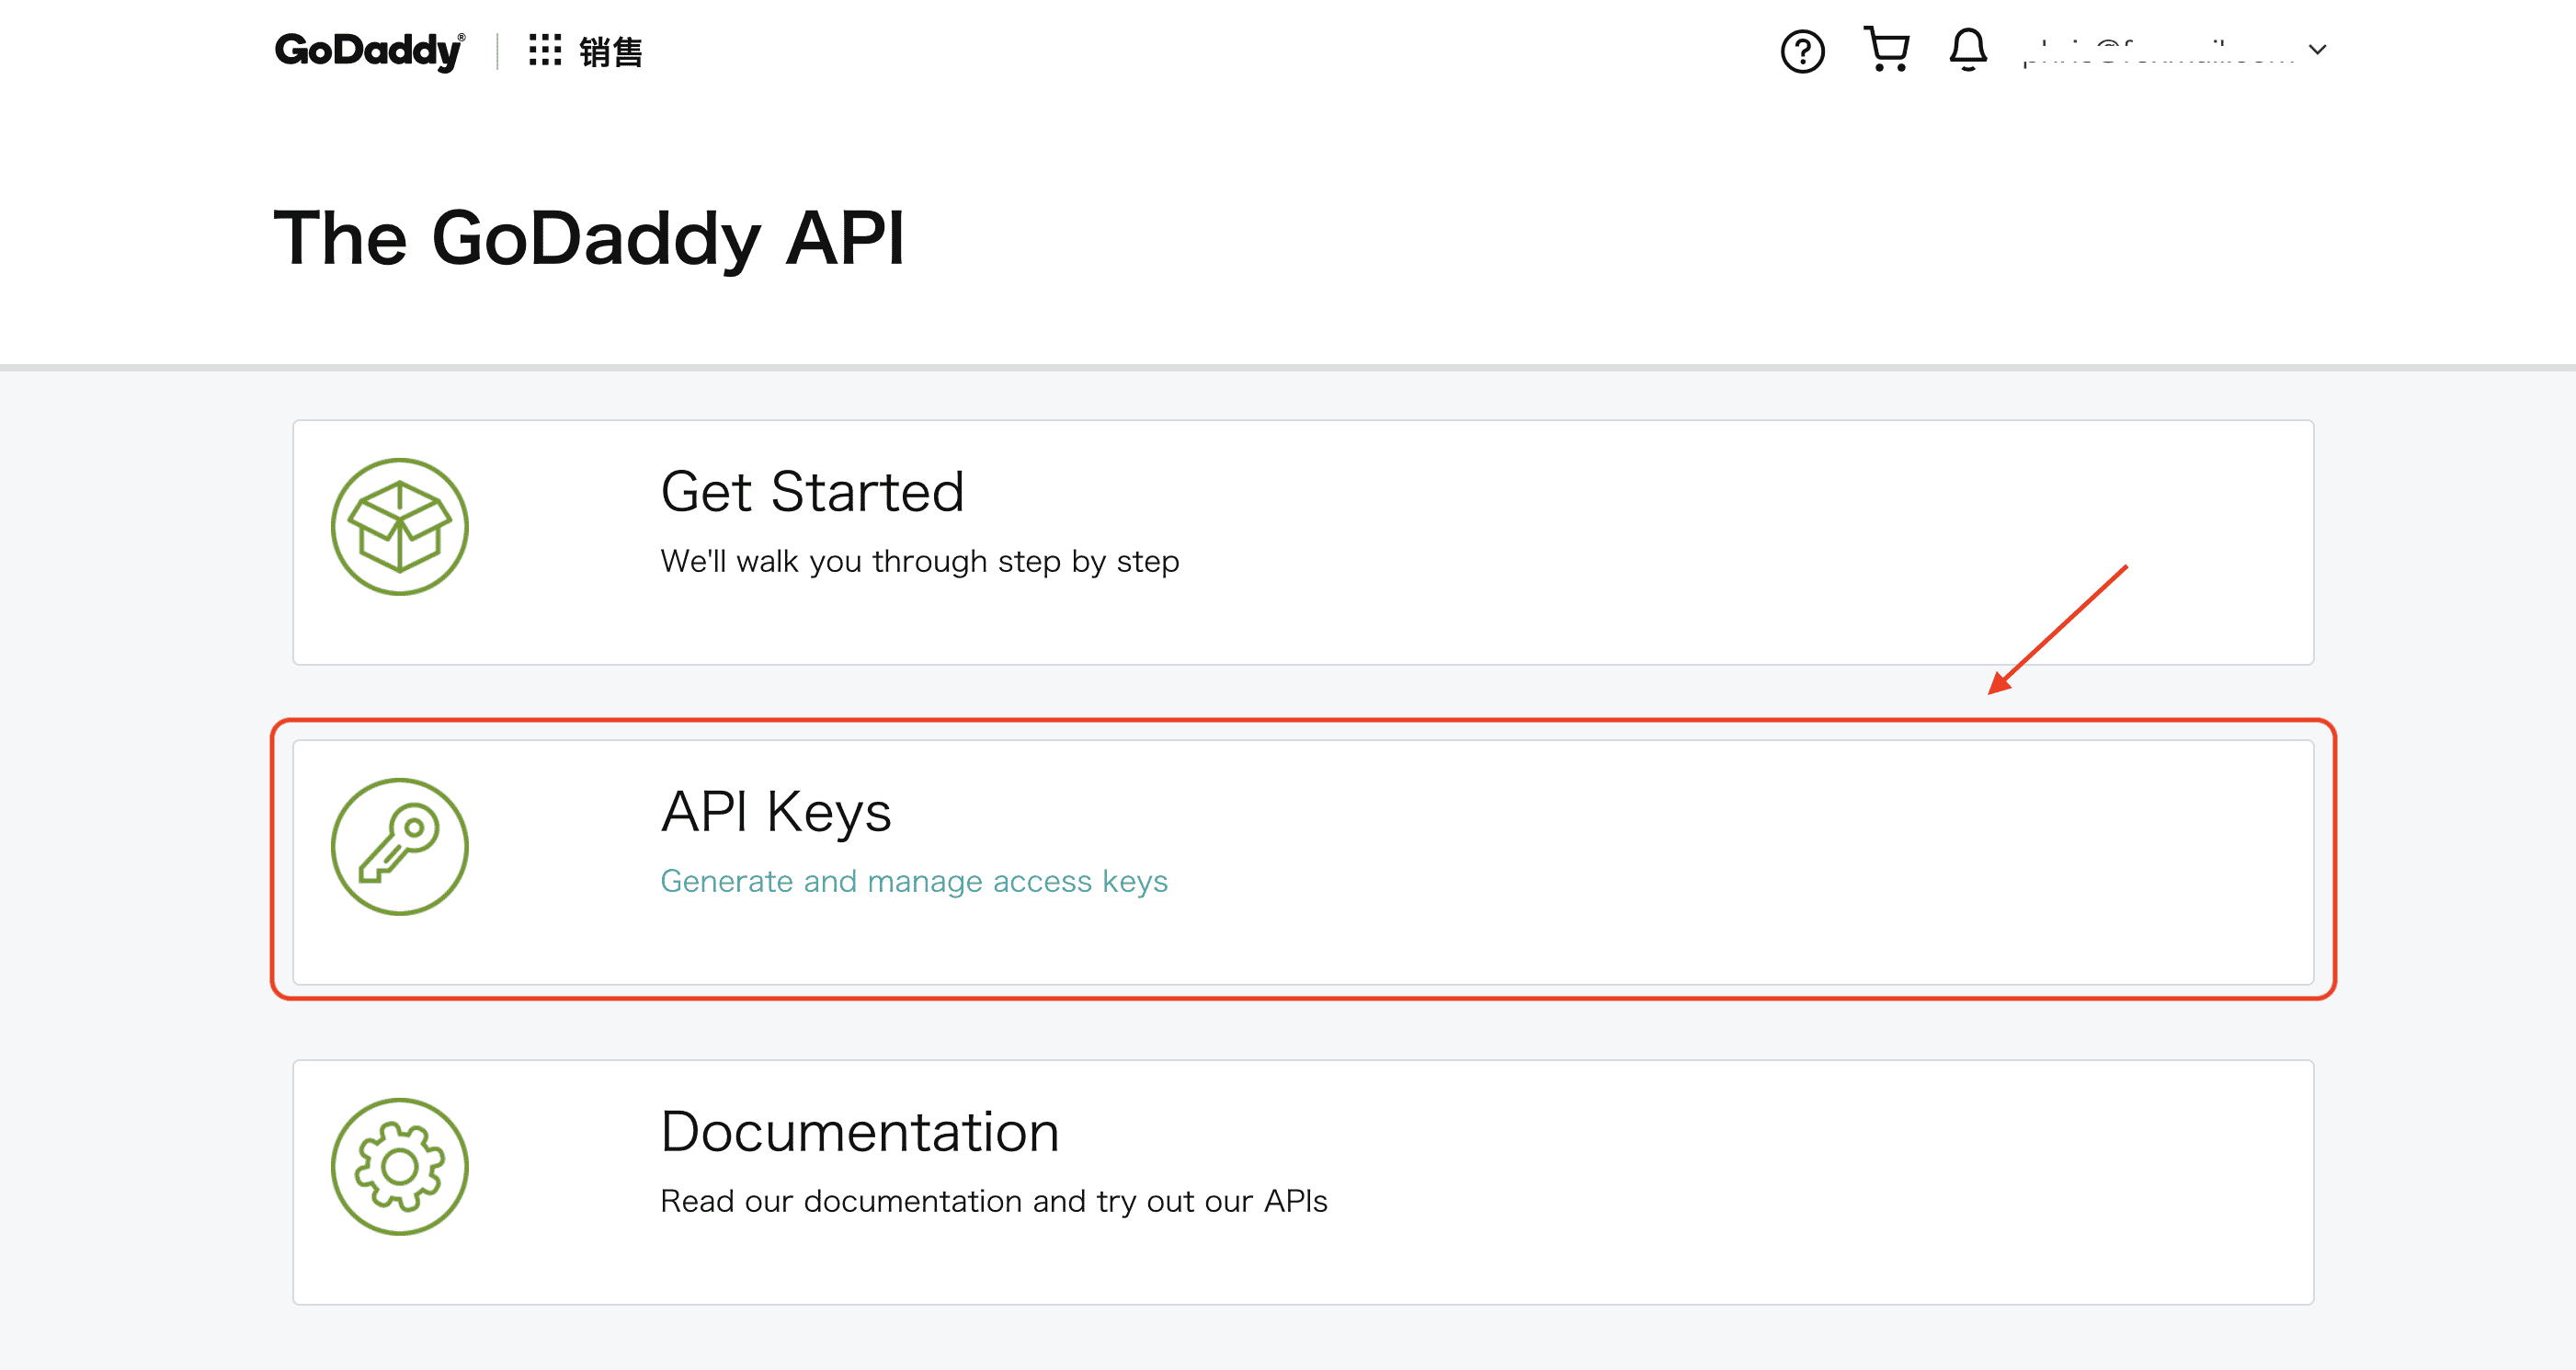
Task: Click The GoDaddy API page title
Action: click(x=589, y=238)
